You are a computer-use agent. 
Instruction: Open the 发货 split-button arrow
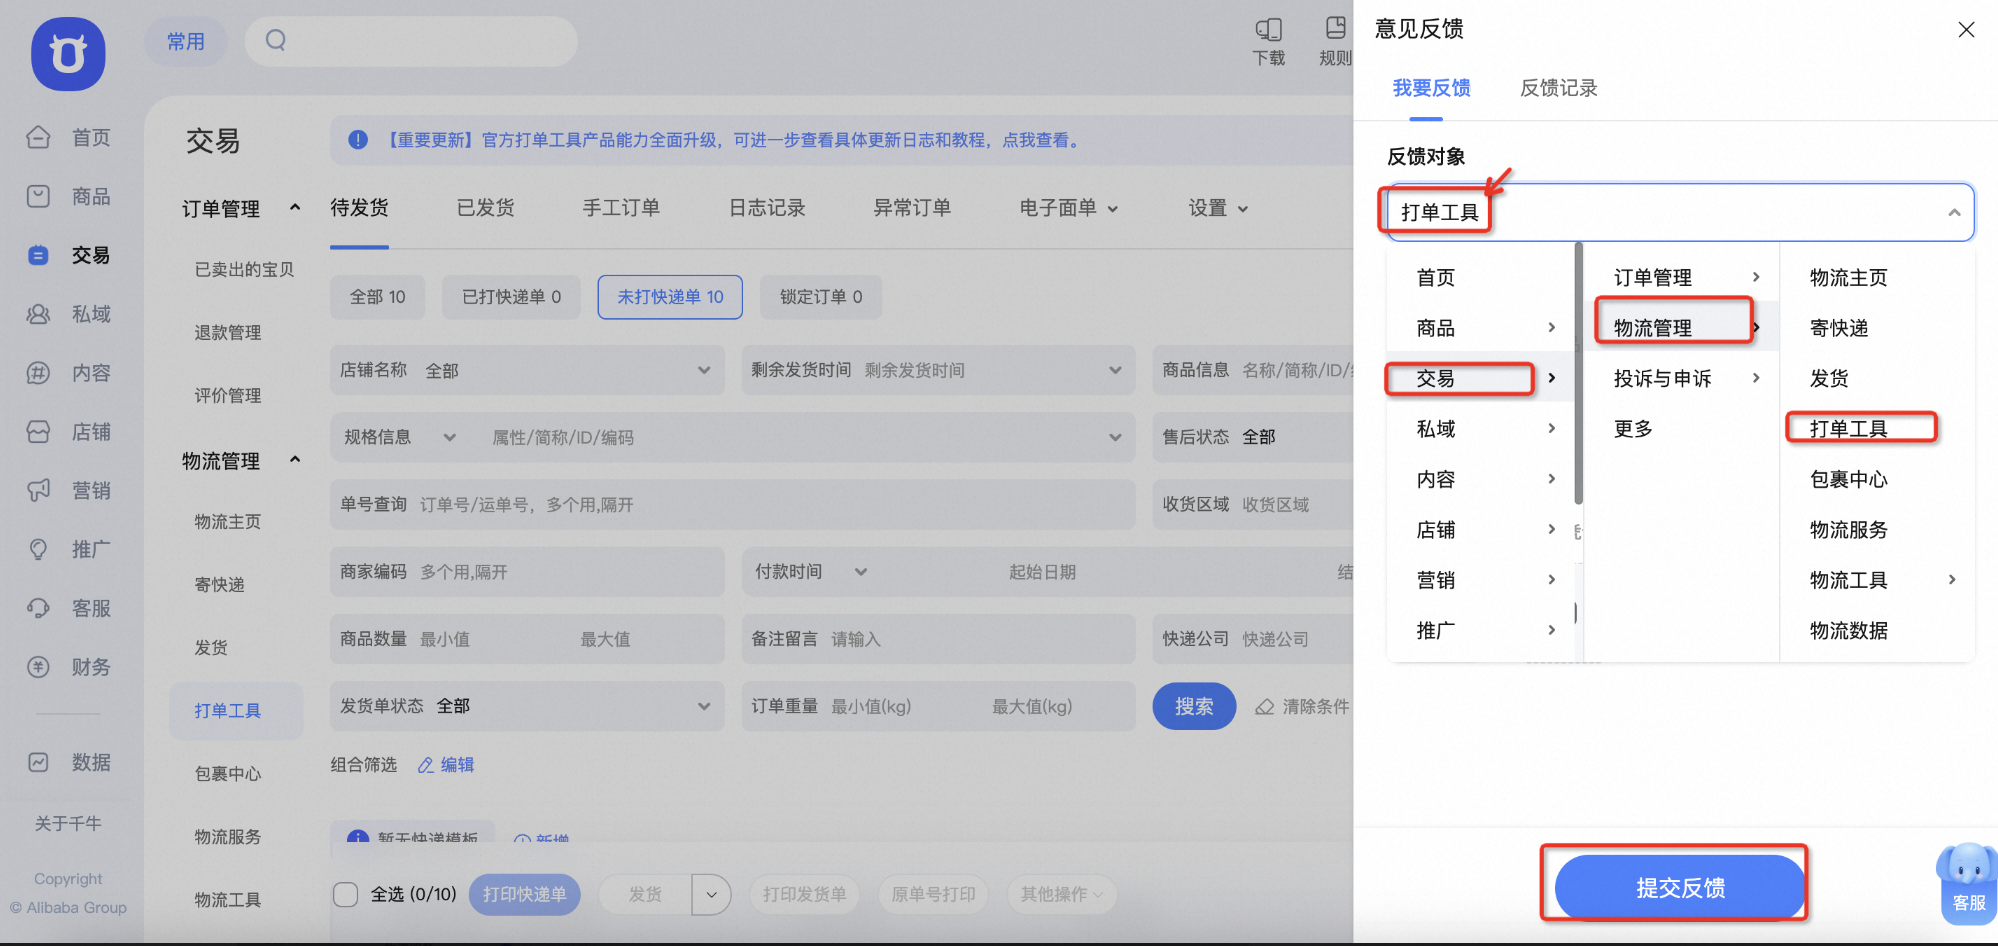pyautogui.click(x=711, y=894)
